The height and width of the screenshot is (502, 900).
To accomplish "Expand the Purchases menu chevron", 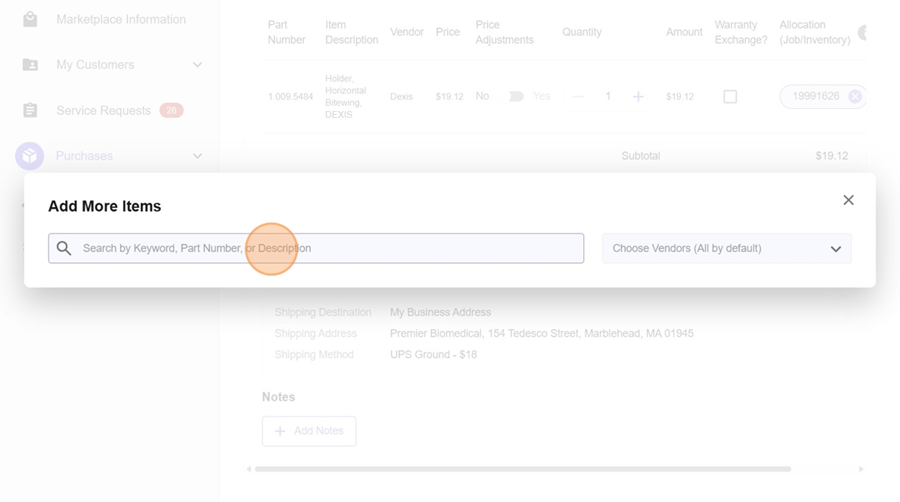I will pyautogui.click(x=197, y=156).
